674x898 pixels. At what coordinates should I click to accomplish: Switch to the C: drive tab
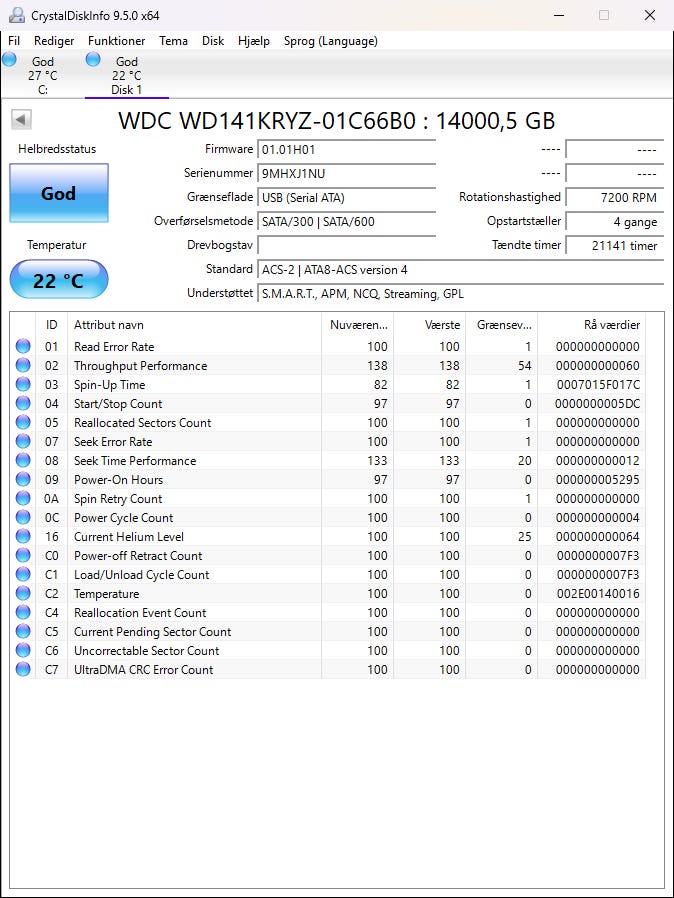[x=43, y=75]
